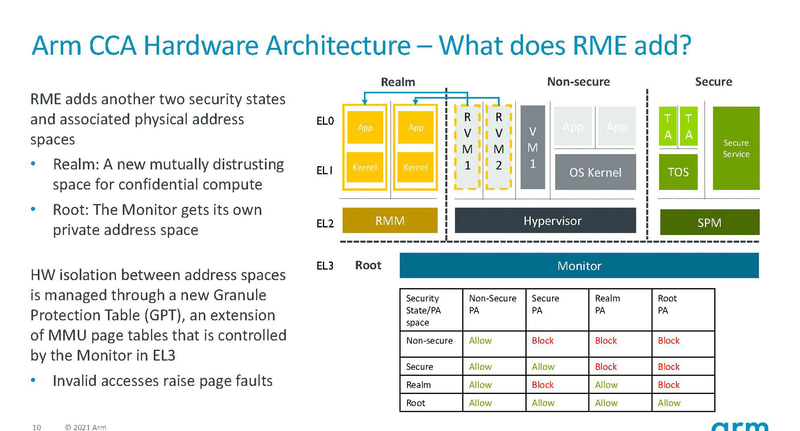The width and height of the screenshot is (800, 431).
Task: Click the bullet "Realm: A new mutually distrusting"
Action: point(168,174)
